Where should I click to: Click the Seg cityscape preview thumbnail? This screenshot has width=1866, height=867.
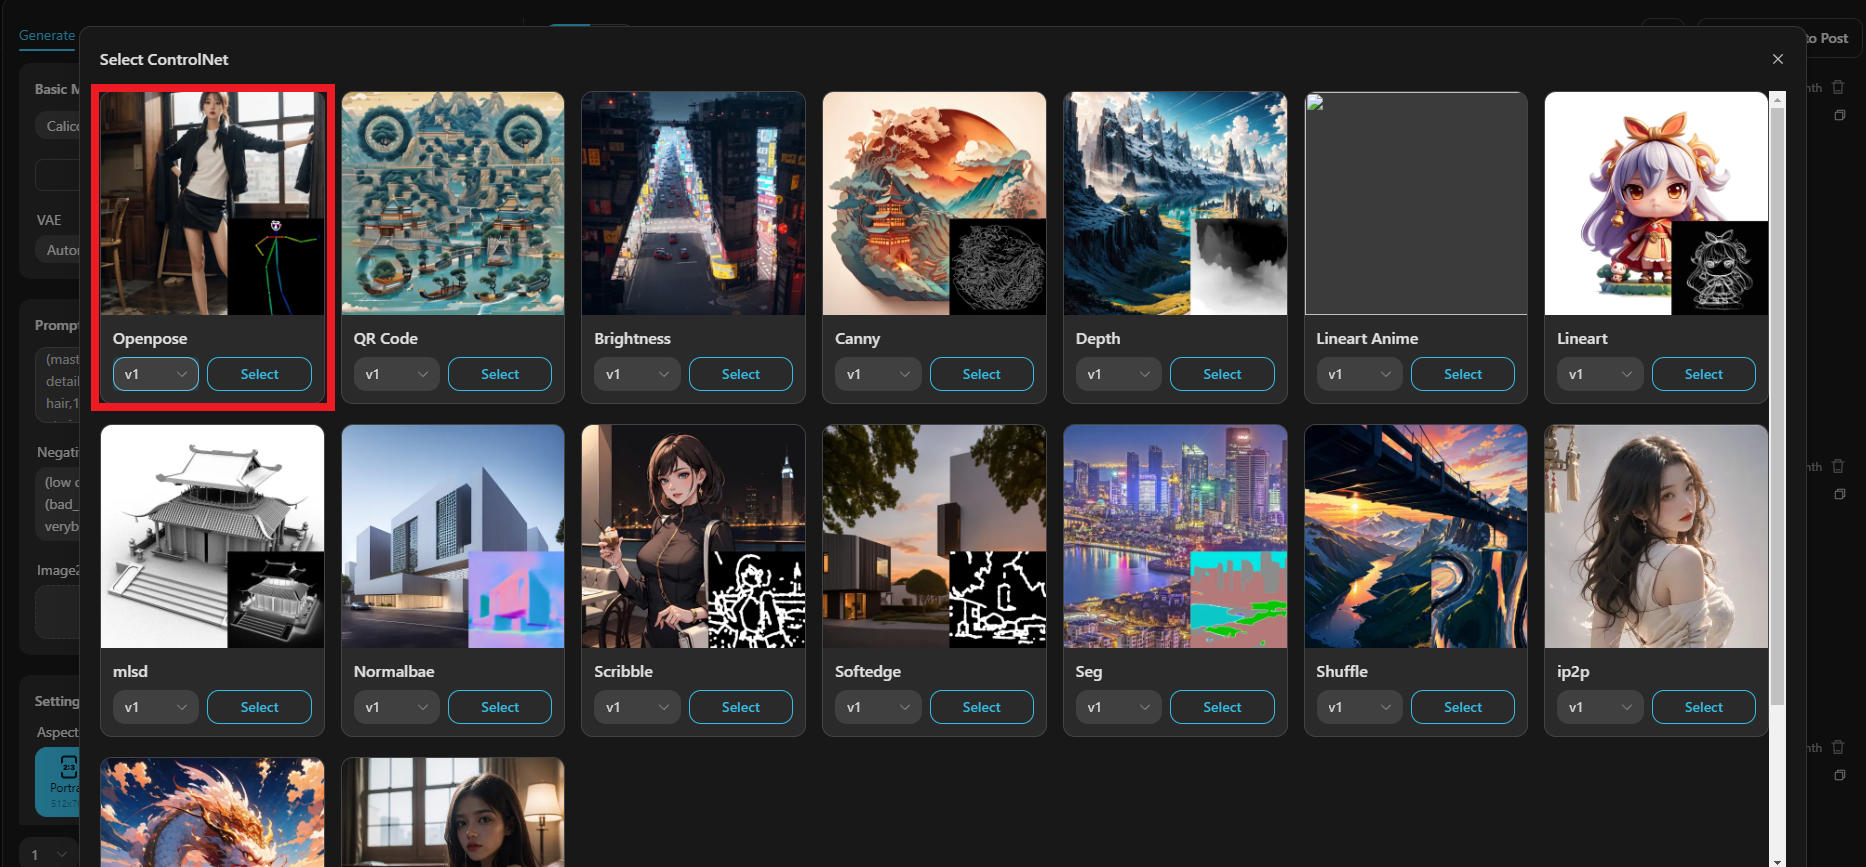[x=1174, y=536]
